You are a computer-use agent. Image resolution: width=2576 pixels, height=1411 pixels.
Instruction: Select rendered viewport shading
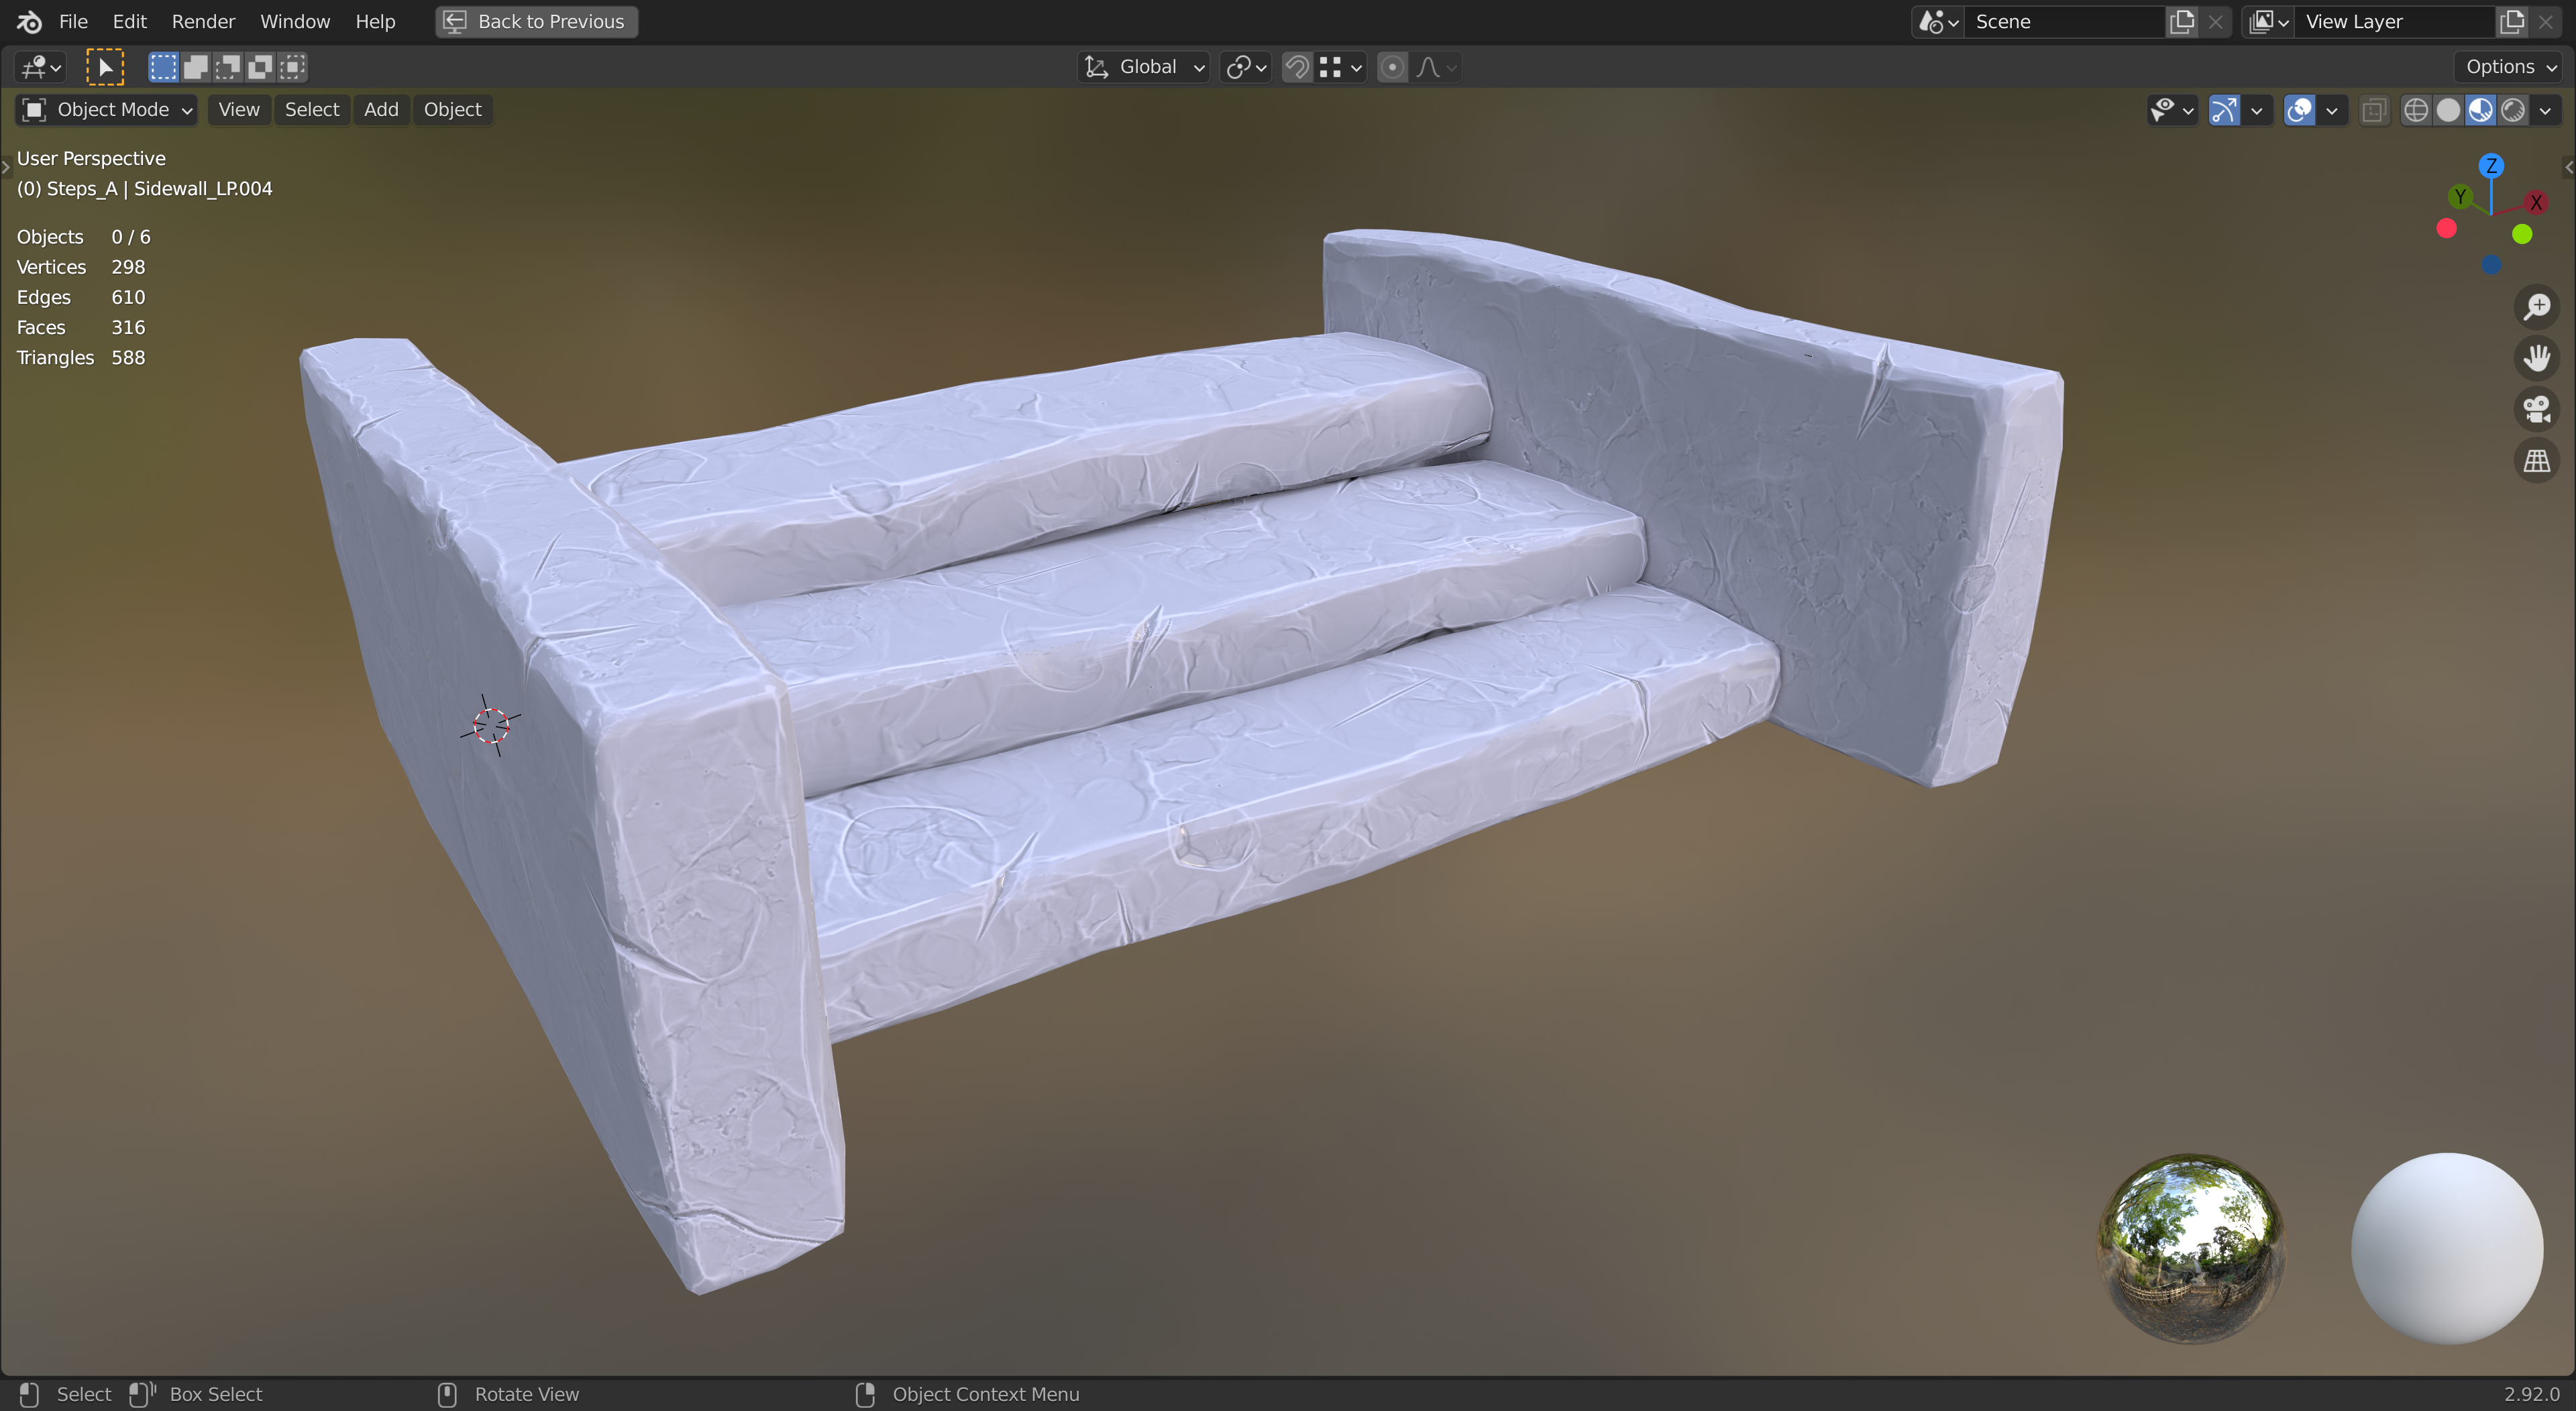tap(2513, 110)
